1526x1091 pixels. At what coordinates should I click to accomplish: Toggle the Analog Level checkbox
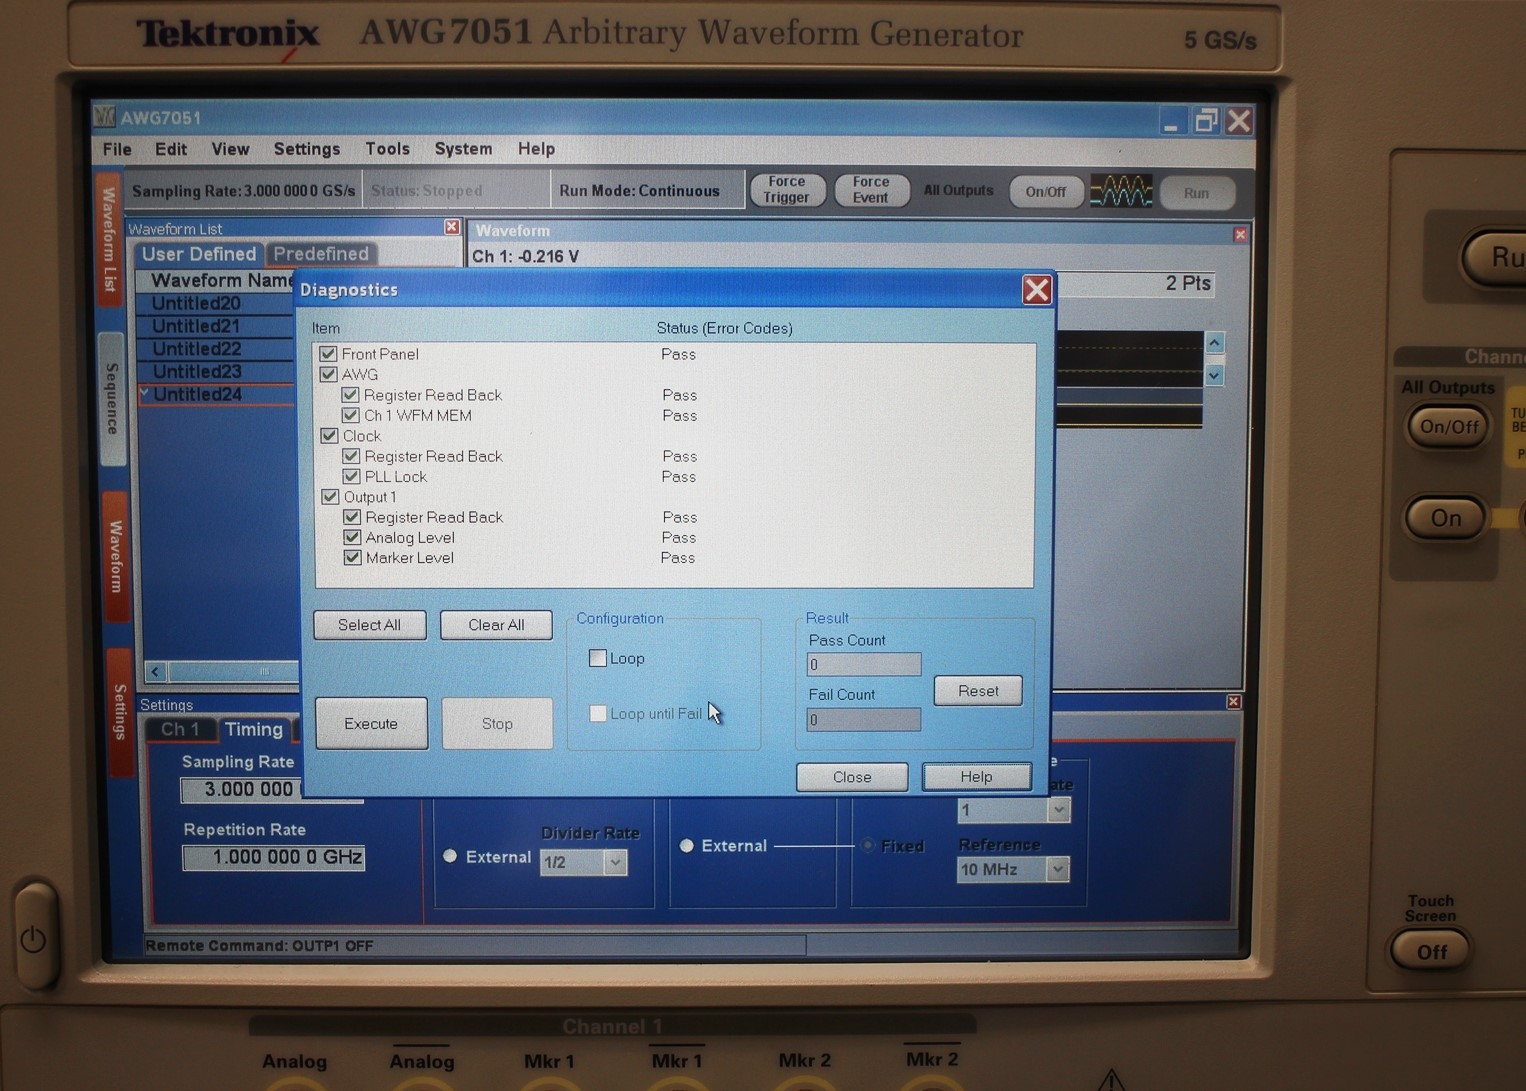click(352, 537)
